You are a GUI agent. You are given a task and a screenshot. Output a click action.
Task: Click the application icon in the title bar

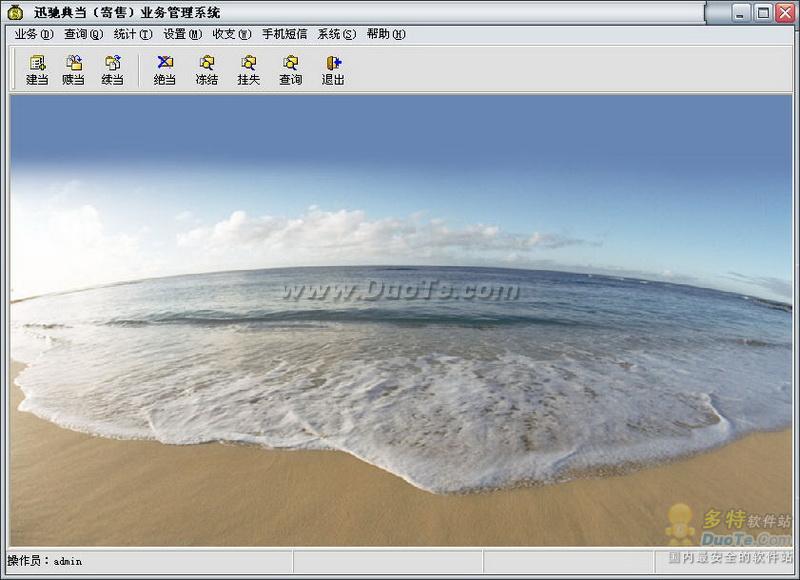tap(16, 12)
